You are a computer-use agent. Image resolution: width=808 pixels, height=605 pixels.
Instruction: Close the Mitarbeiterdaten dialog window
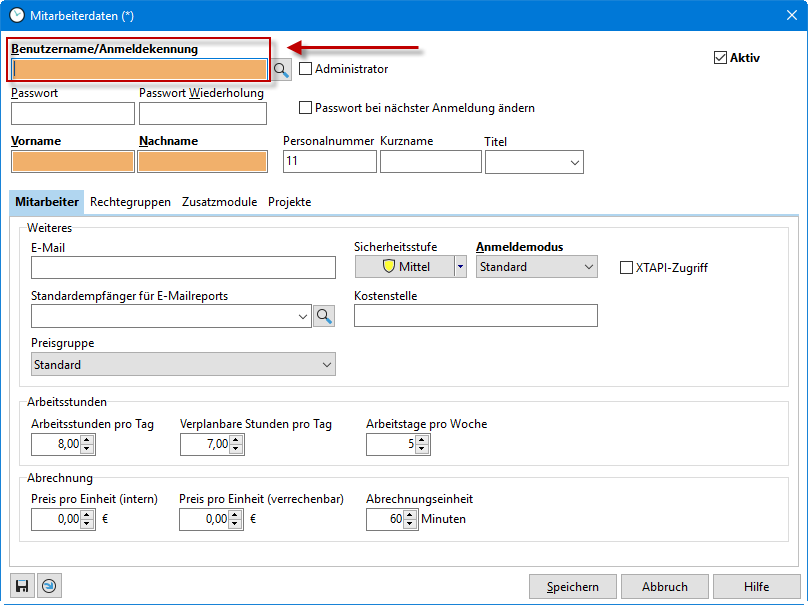[x=786, y=15]
